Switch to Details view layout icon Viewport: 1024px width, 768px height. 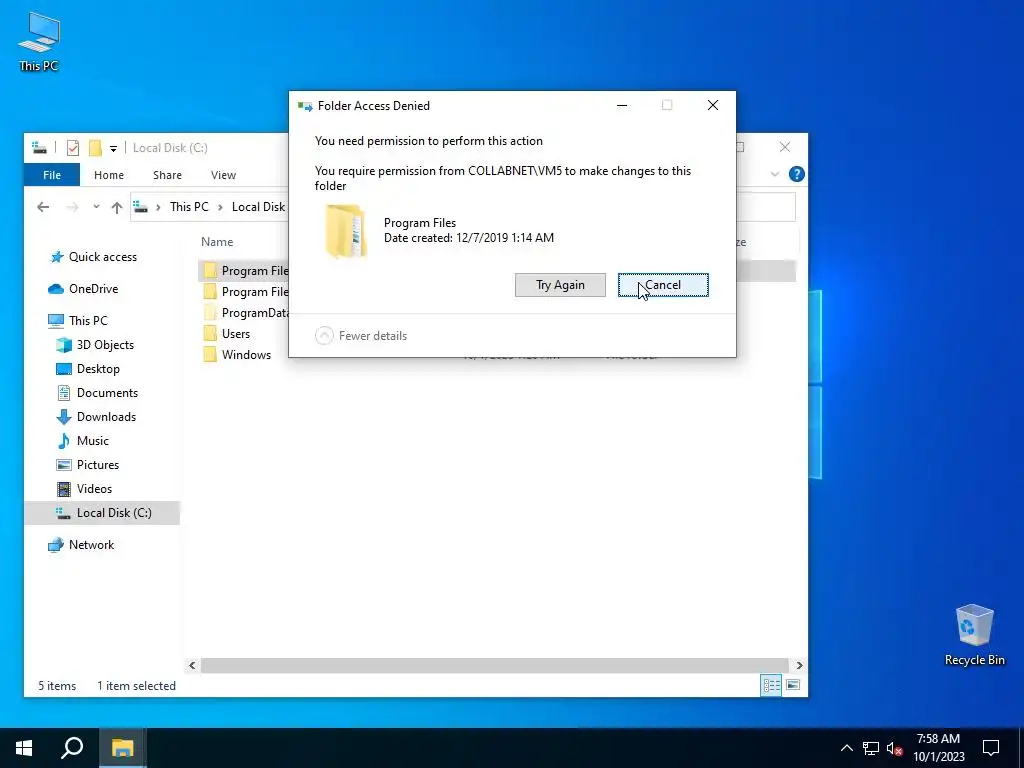[x=771, y=686]
